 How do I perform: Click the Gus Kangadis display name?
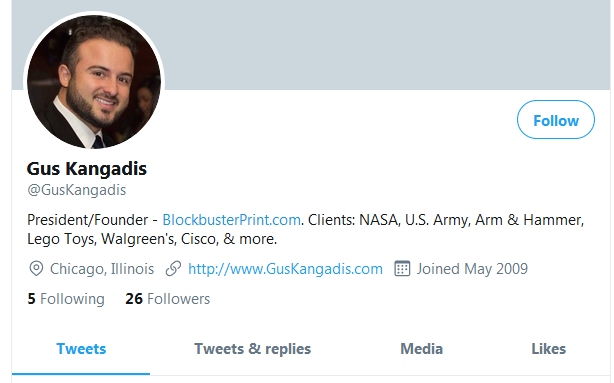[87, 169]
